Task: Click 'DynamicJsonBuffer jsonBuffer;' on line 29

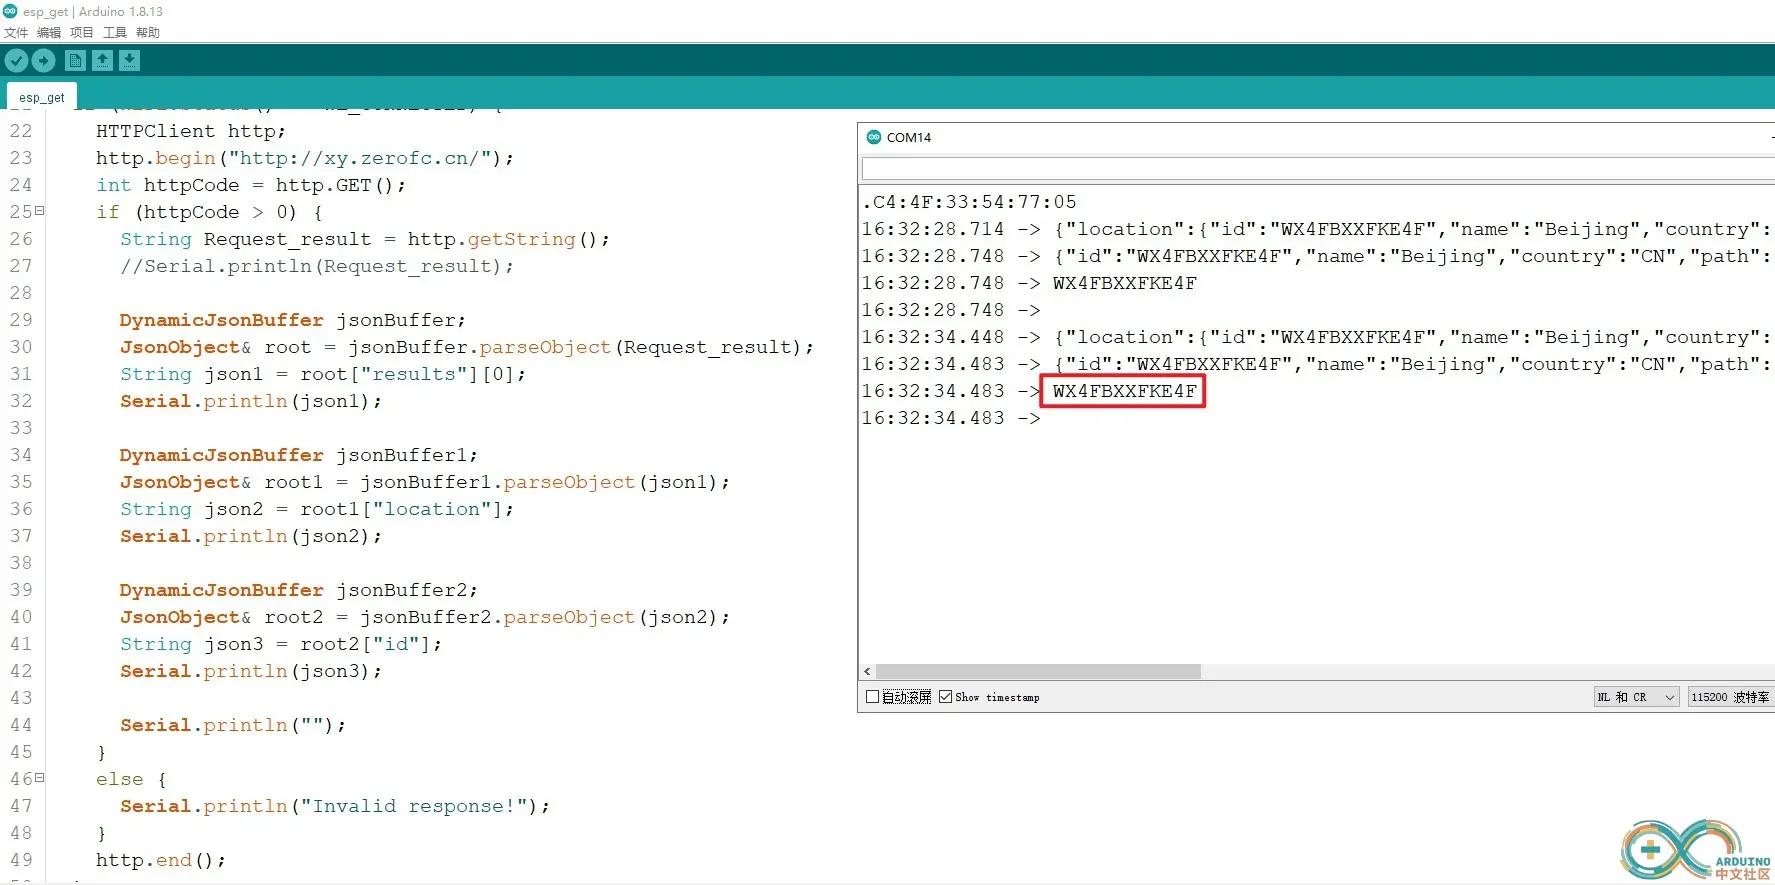Action: point(293,320)
